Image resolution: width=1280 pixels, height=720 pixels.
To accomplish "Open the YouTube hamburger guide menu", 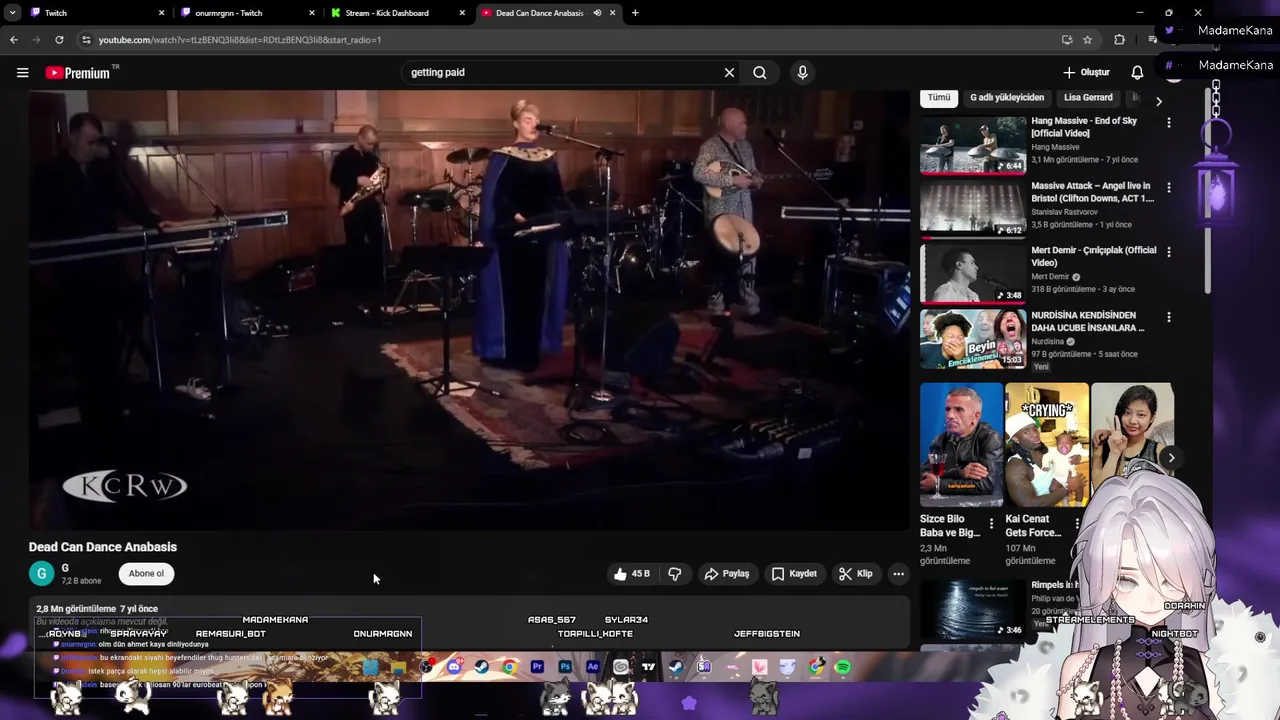I will pyautogui.click(x=22, y=72).
